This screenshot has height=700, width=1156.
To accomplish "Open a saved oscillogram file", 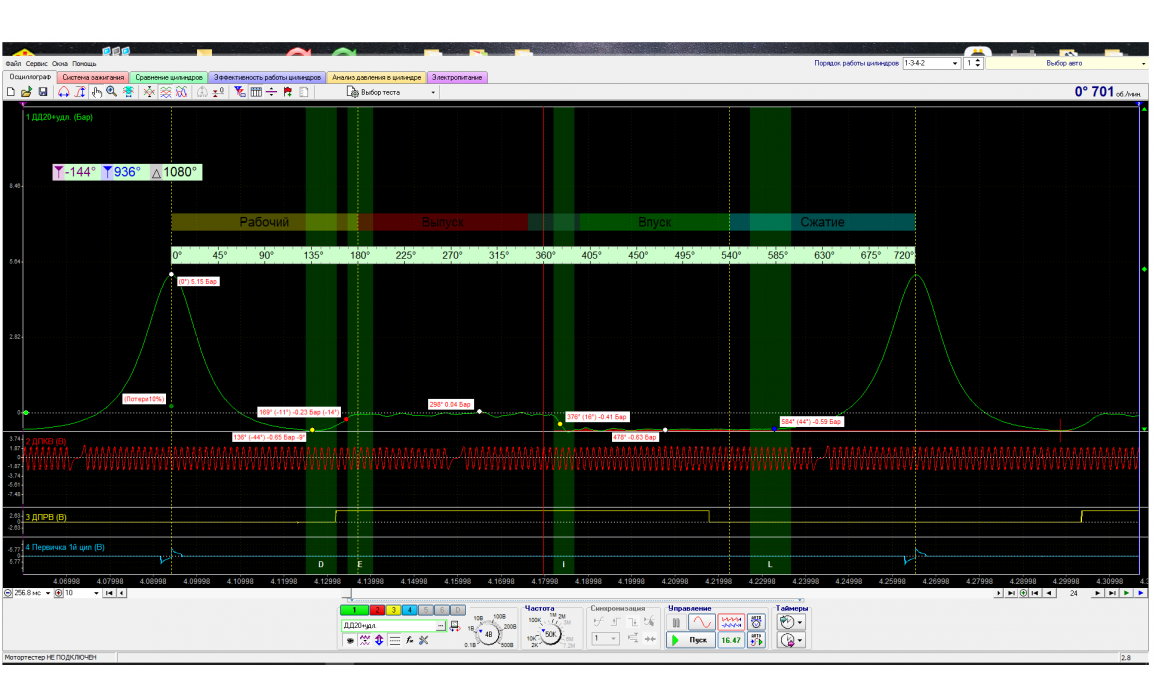I will (x=27, y=92).
